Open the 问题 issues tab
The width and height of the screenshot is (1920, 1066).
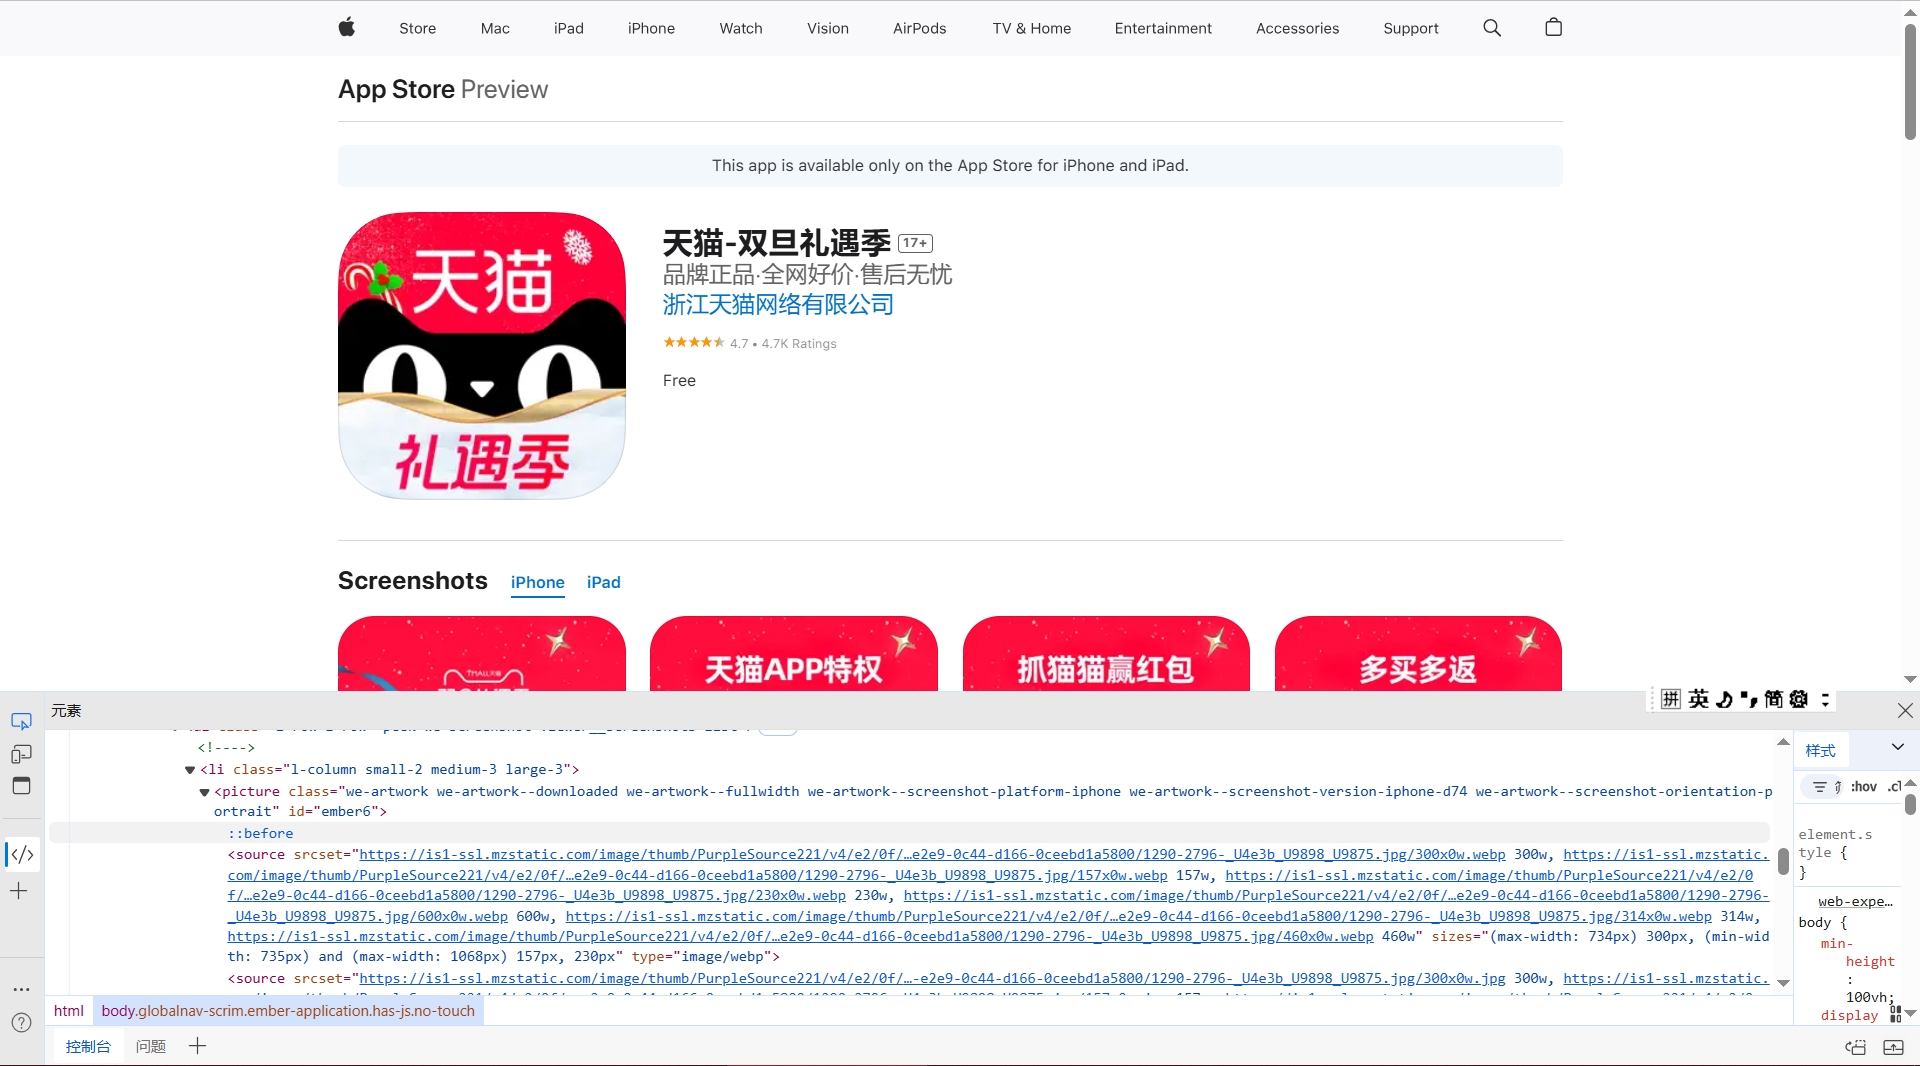click(151, 1046)
